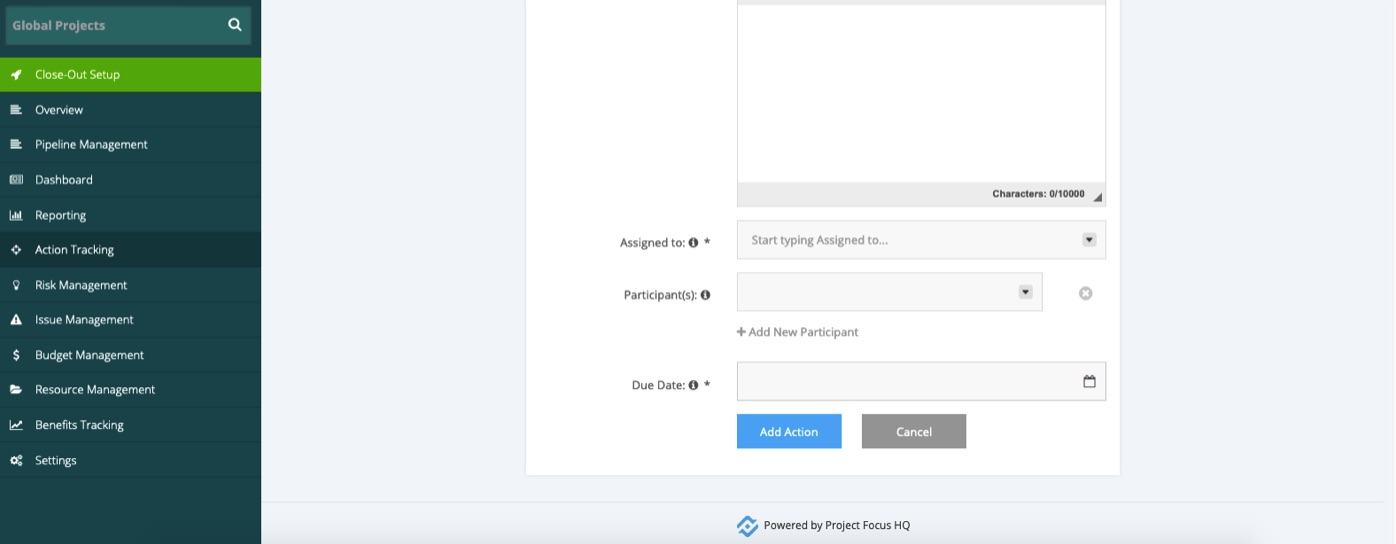Viewport: 1396px width, 544px height.
Task: Click the Risk Management lightbulb icon
Action: tap(16, 285)
